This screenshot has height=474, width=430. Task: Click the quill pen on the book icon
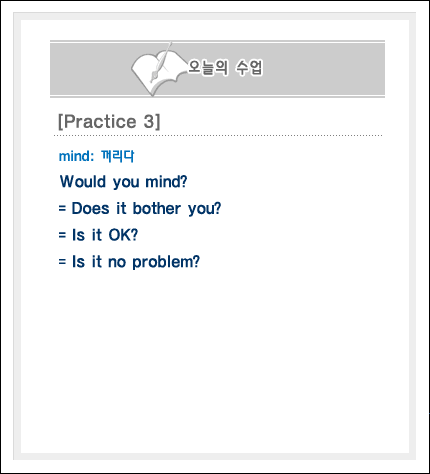pos(161,62)
